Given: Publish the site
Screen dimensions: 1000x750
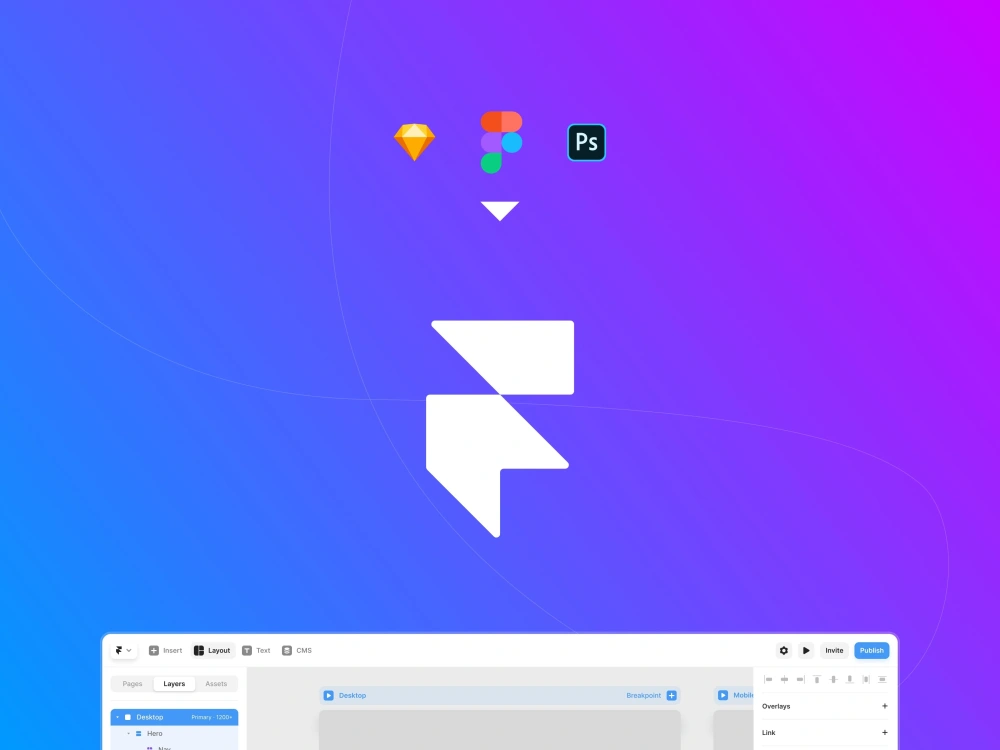Looking at the screenshot, I should [872, 651].
